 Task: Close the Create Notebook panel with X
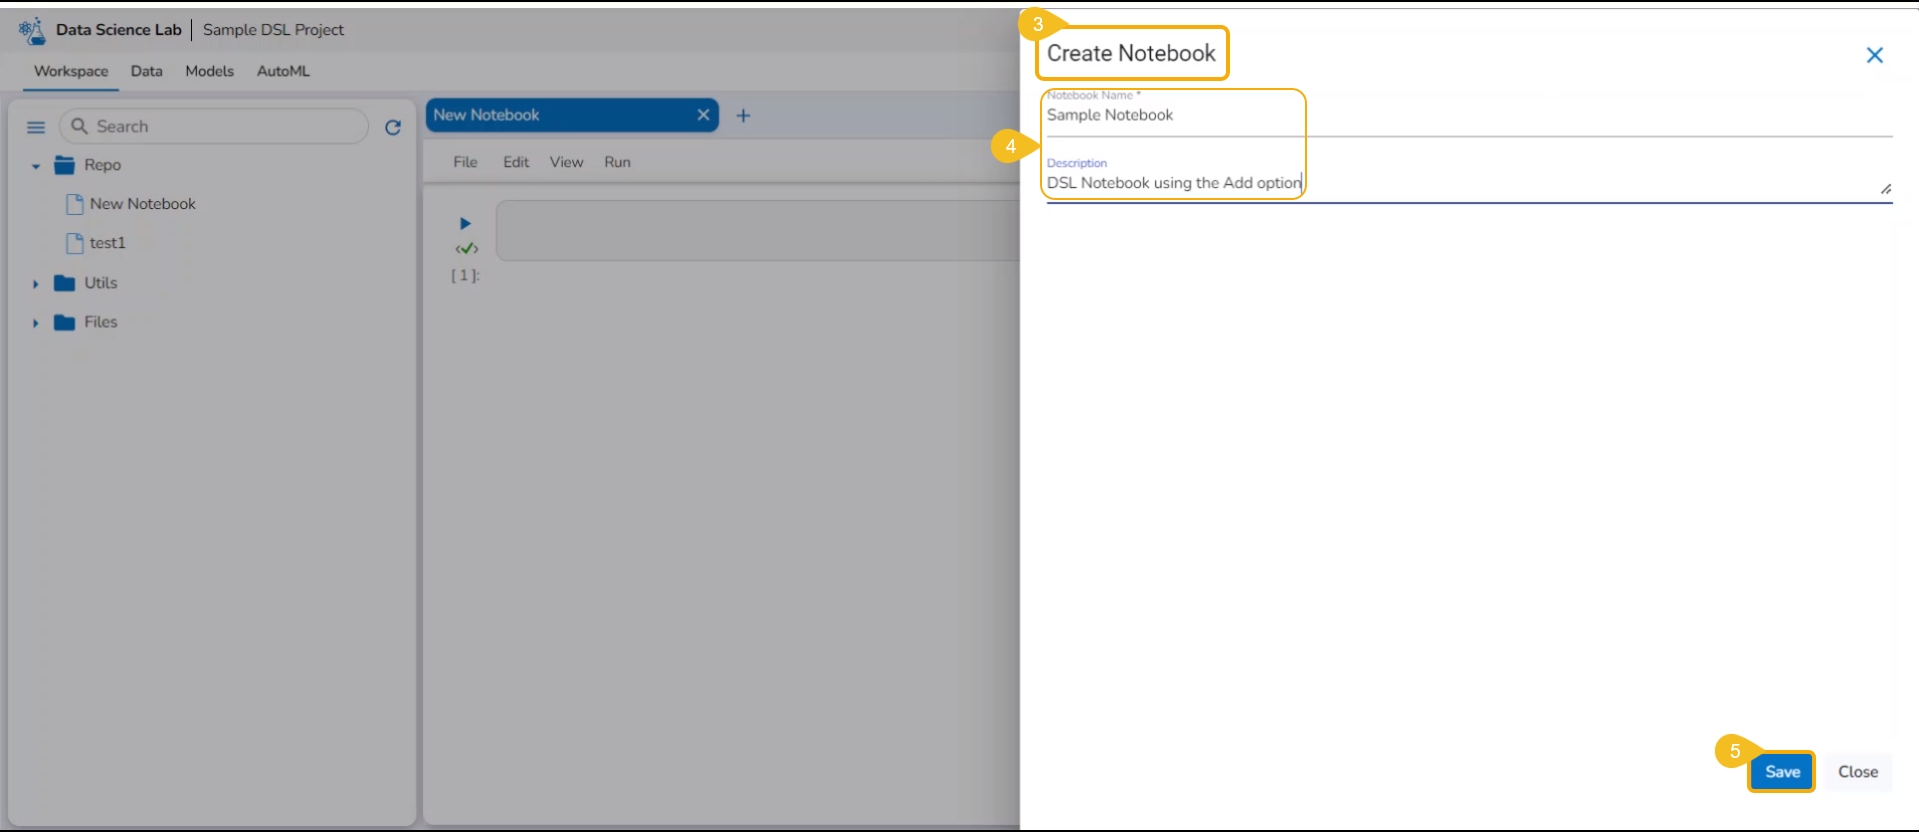pyautogui.click(x=1875, y=55)
